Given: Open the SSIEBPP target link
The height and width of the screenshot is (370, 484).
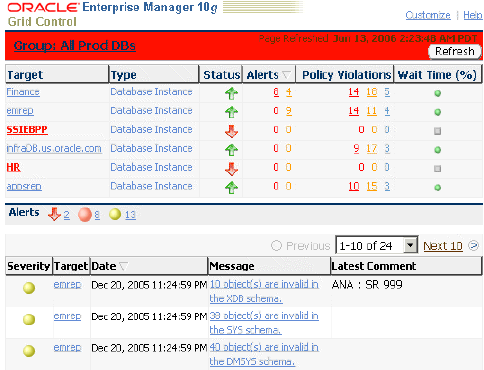Looking at the screenshot, I should [27, 130].
